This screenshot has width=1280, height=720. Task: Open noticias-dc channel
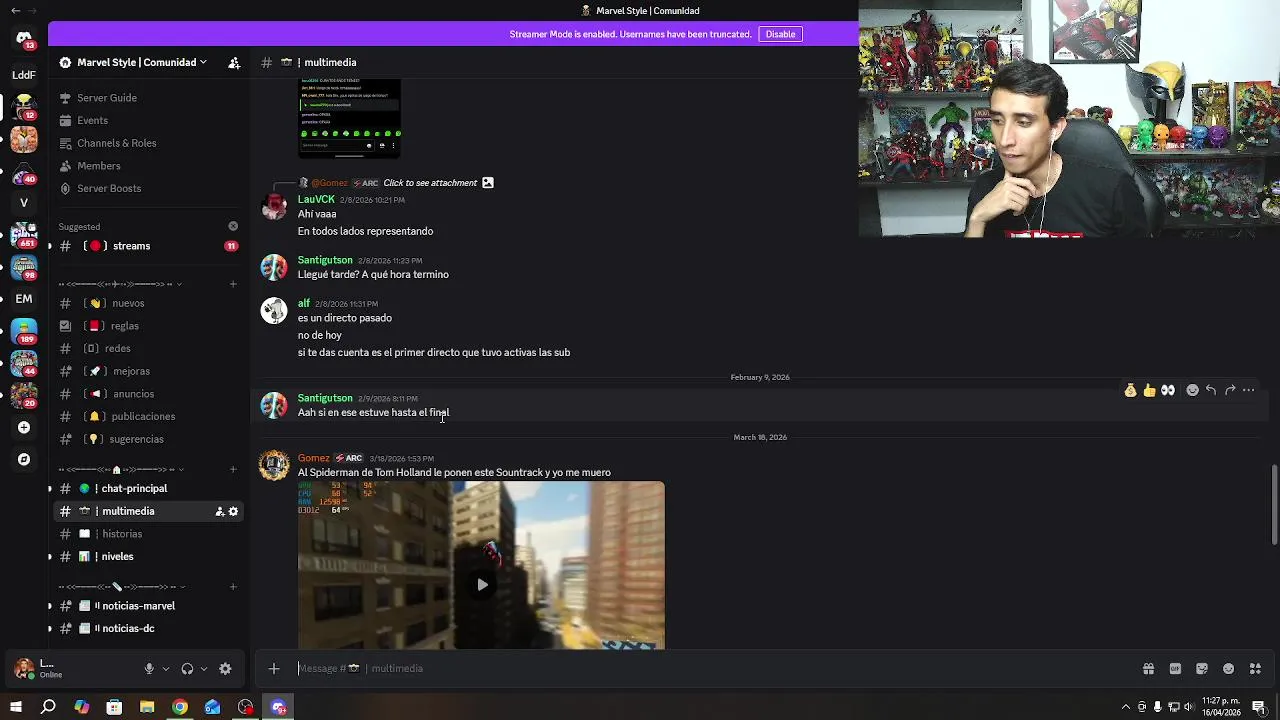[x=149, y=628]
